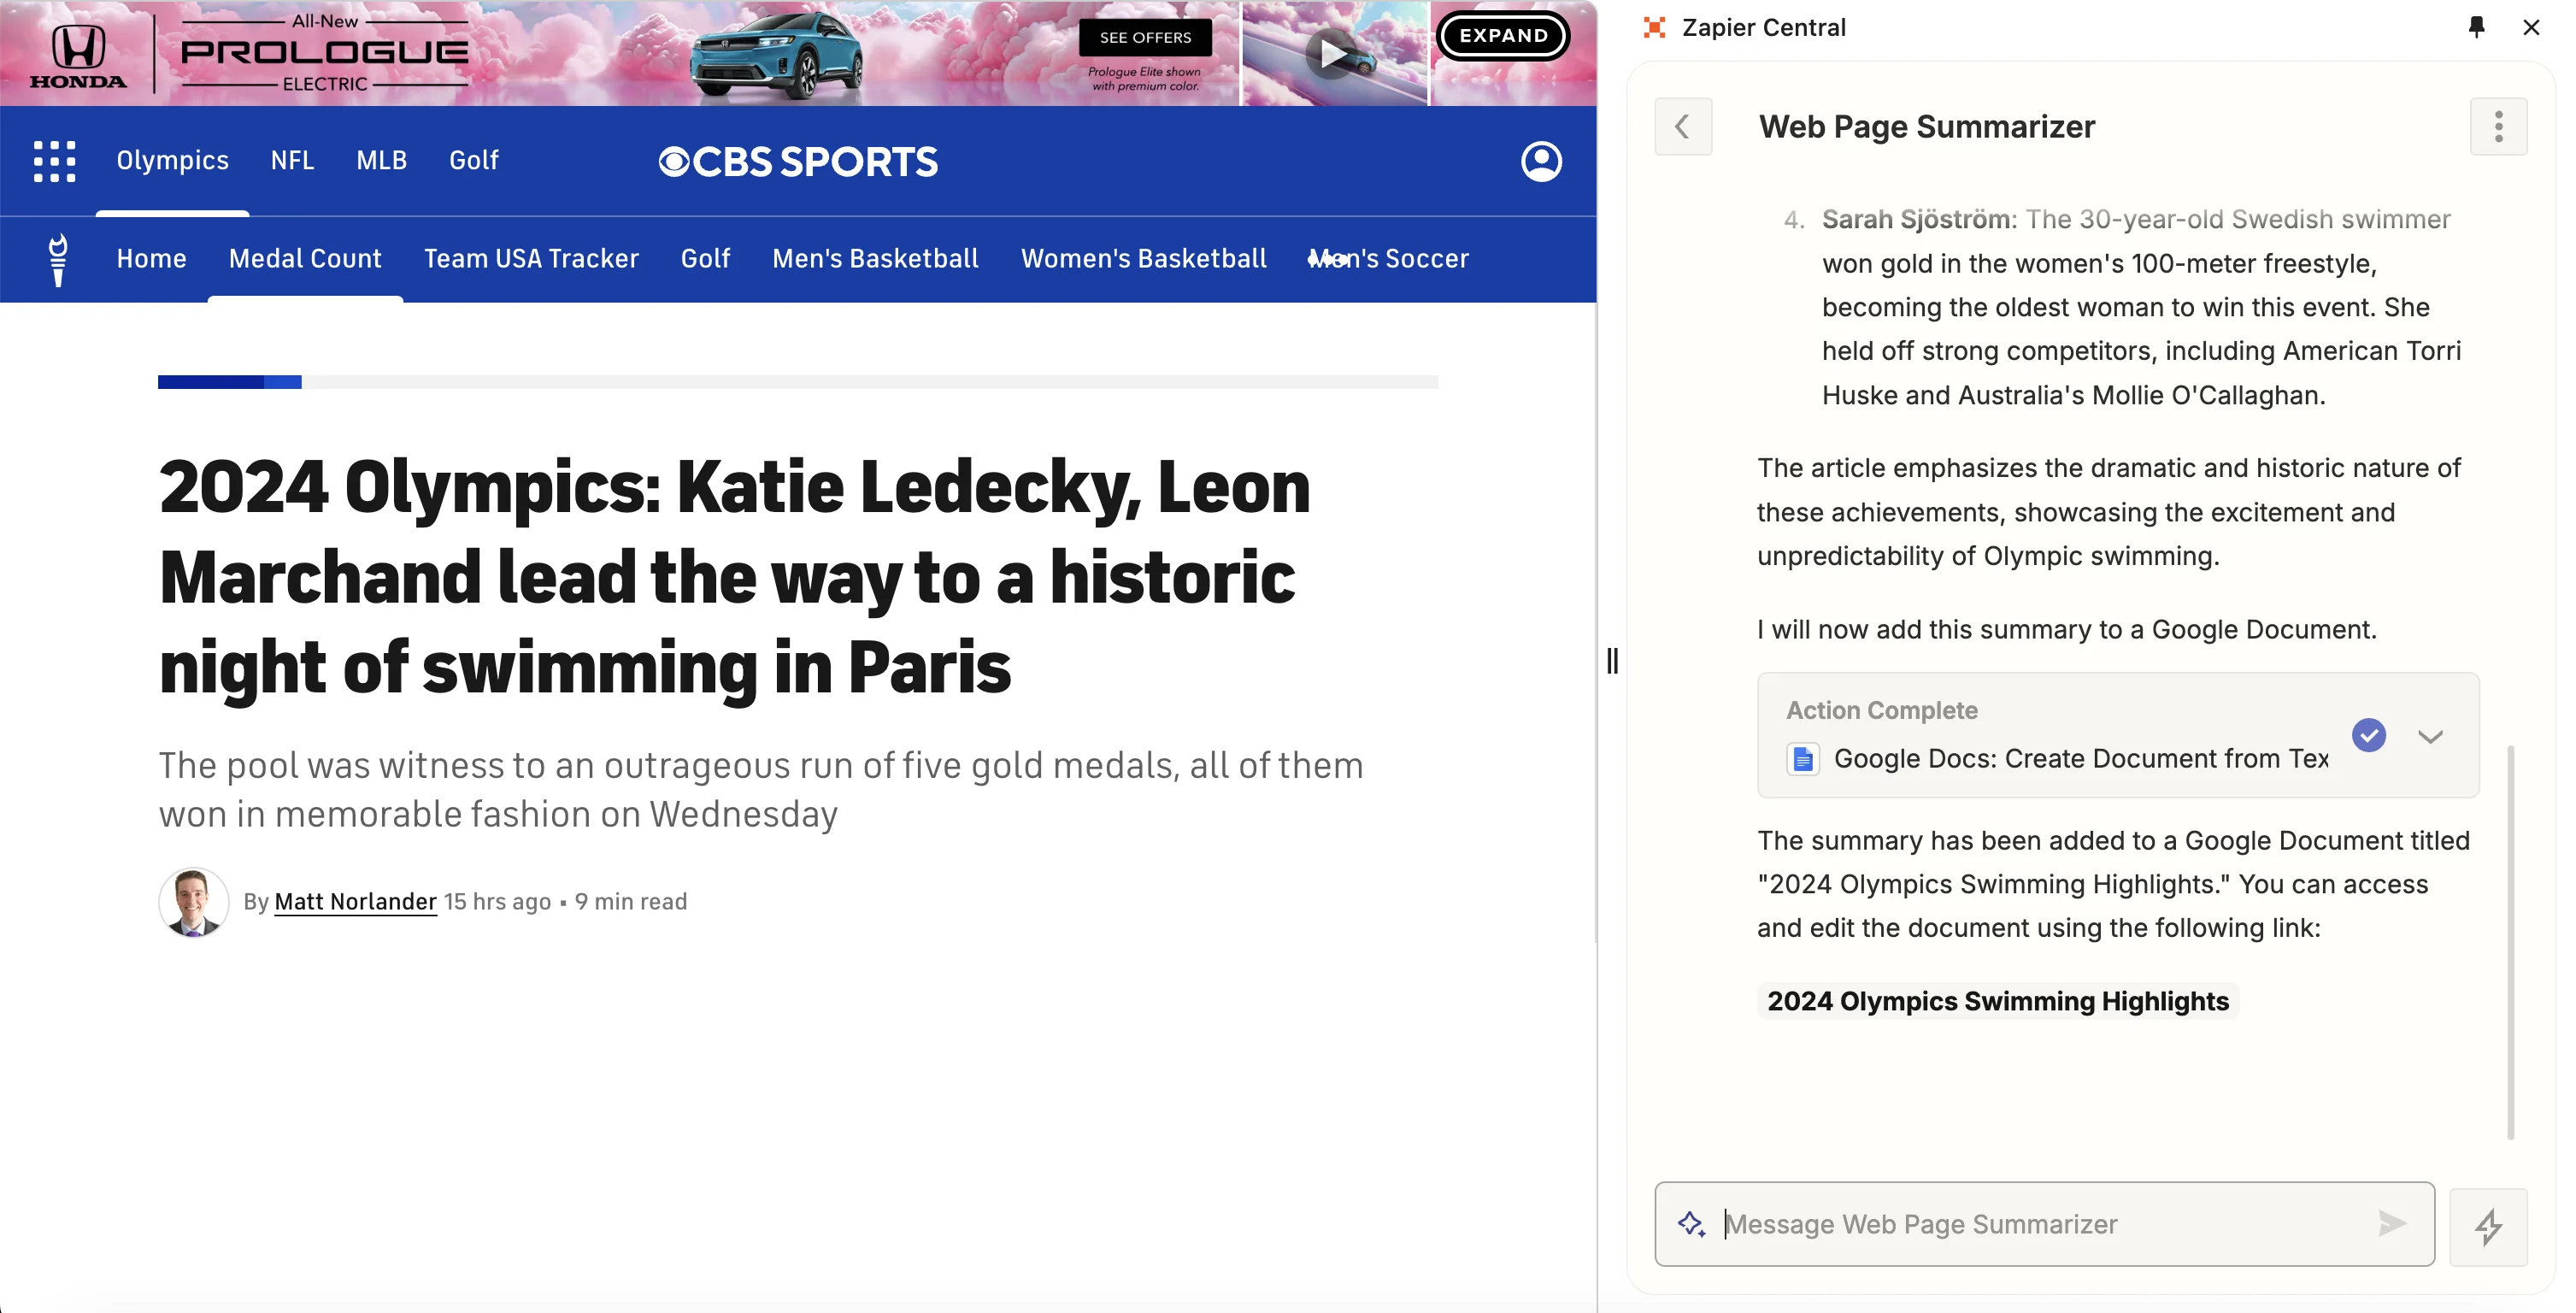Click the user account profile icon

coord(1541,161)
